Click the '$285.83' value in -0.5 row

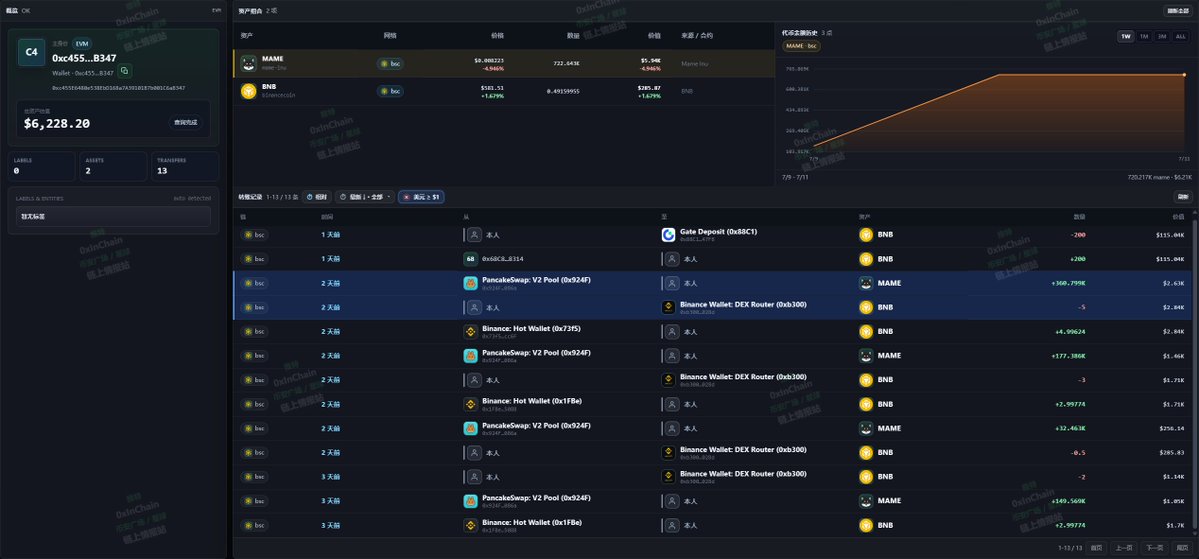[x=1172, y=453]
